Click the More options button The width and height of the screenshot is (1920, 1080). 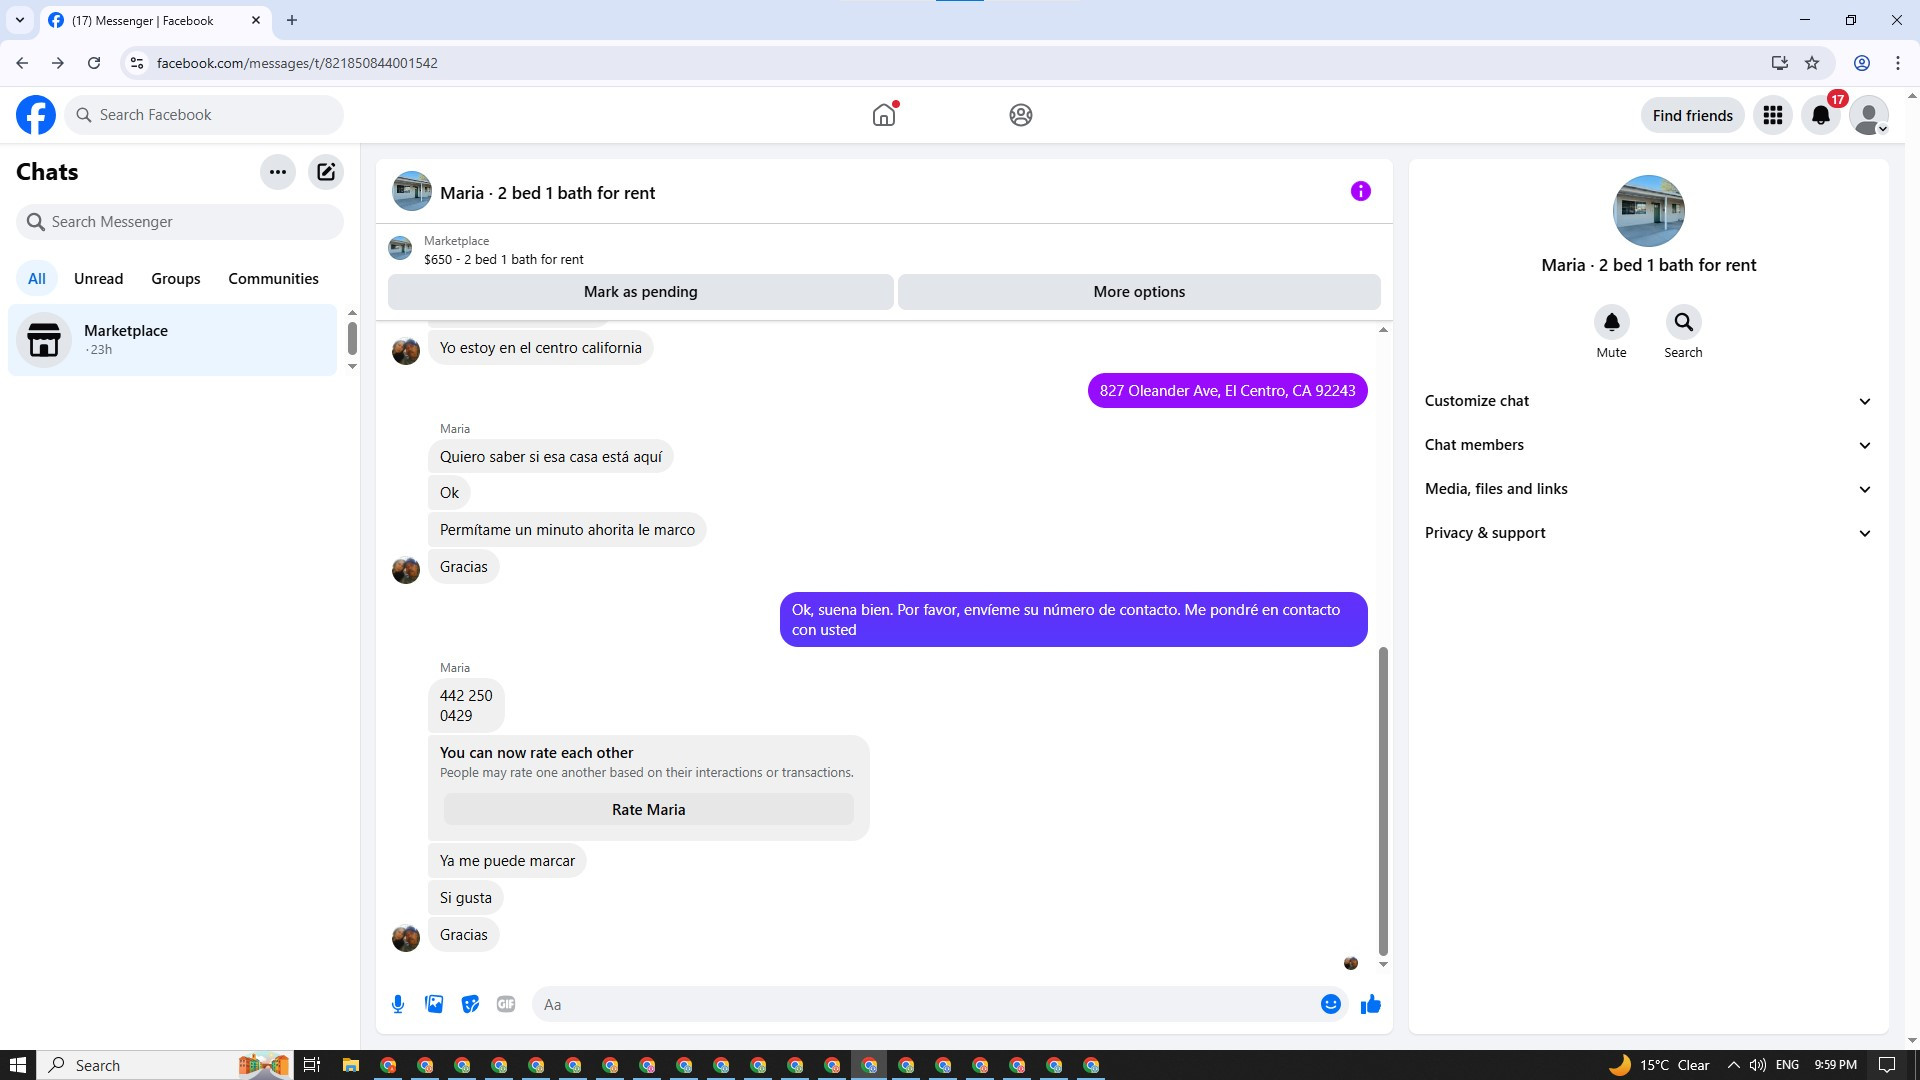click(x=1139, y=292)
